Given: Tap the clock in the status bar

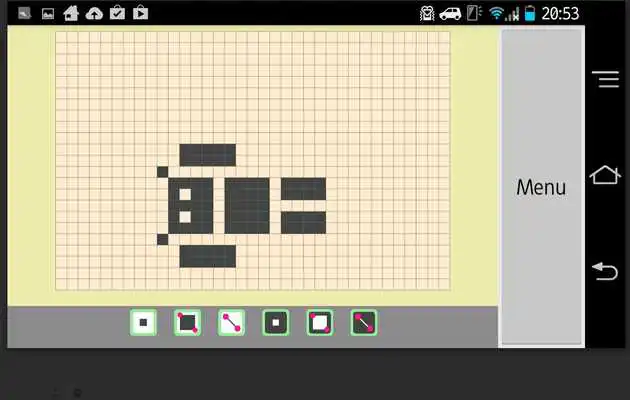Looking at the screenshot, I should (x=560, y=13).
